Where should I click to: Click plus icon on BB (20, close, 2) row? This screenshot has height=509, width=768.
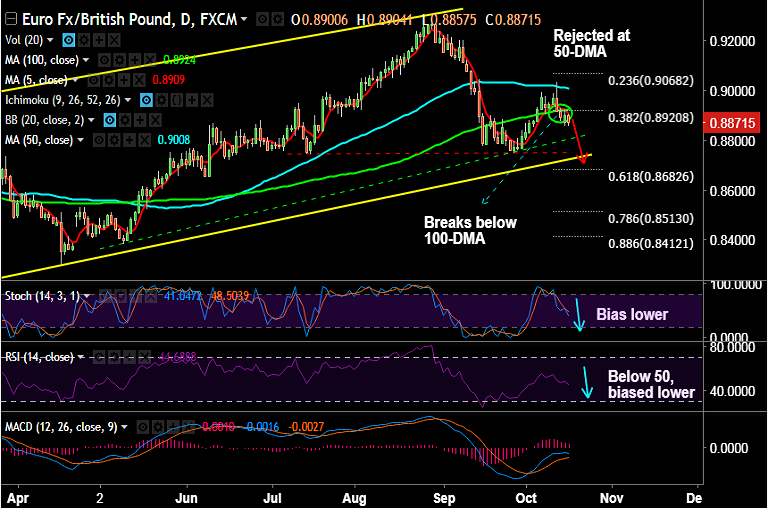140,120
